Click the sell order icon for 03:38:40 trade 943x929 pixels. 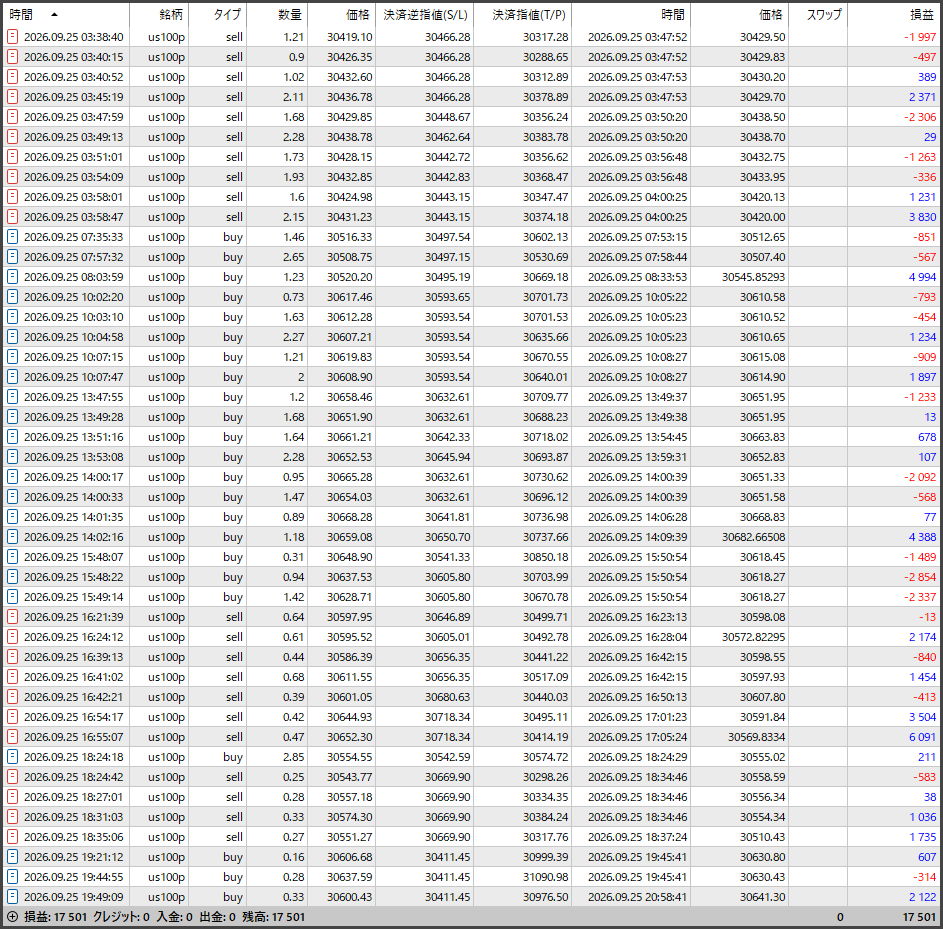point(12,37)
